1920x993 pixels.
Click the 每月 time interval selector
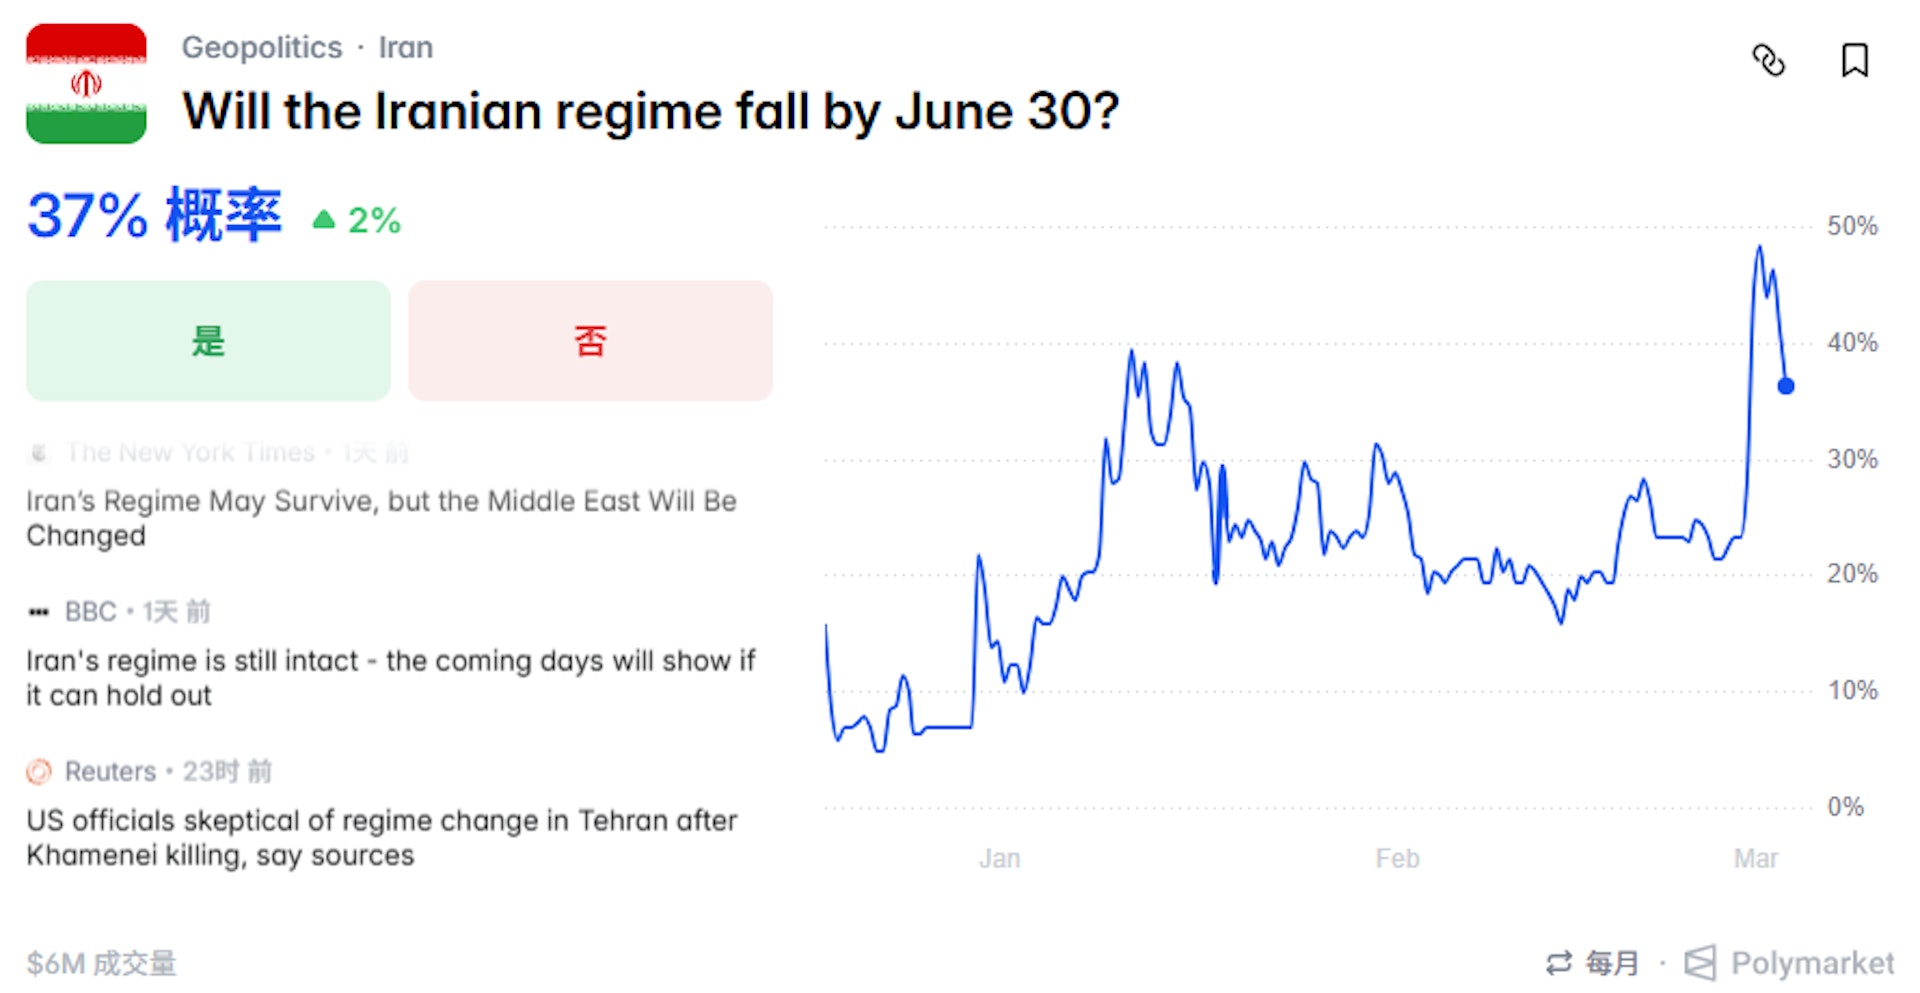(1612, 963)
